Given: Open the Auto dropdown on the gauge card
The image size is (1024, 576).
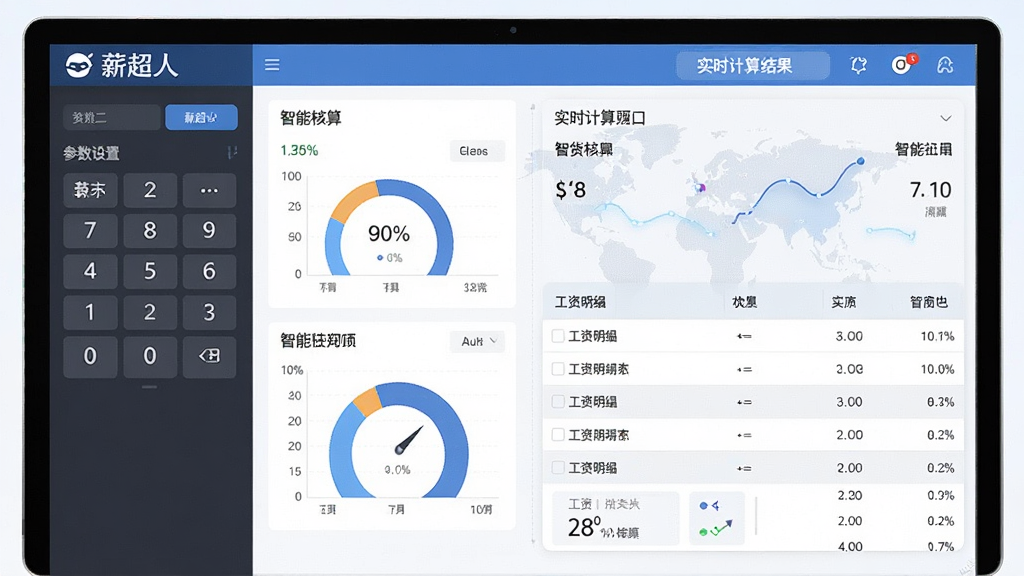Looking at the screenshot, I should click(x=477, y=342).
